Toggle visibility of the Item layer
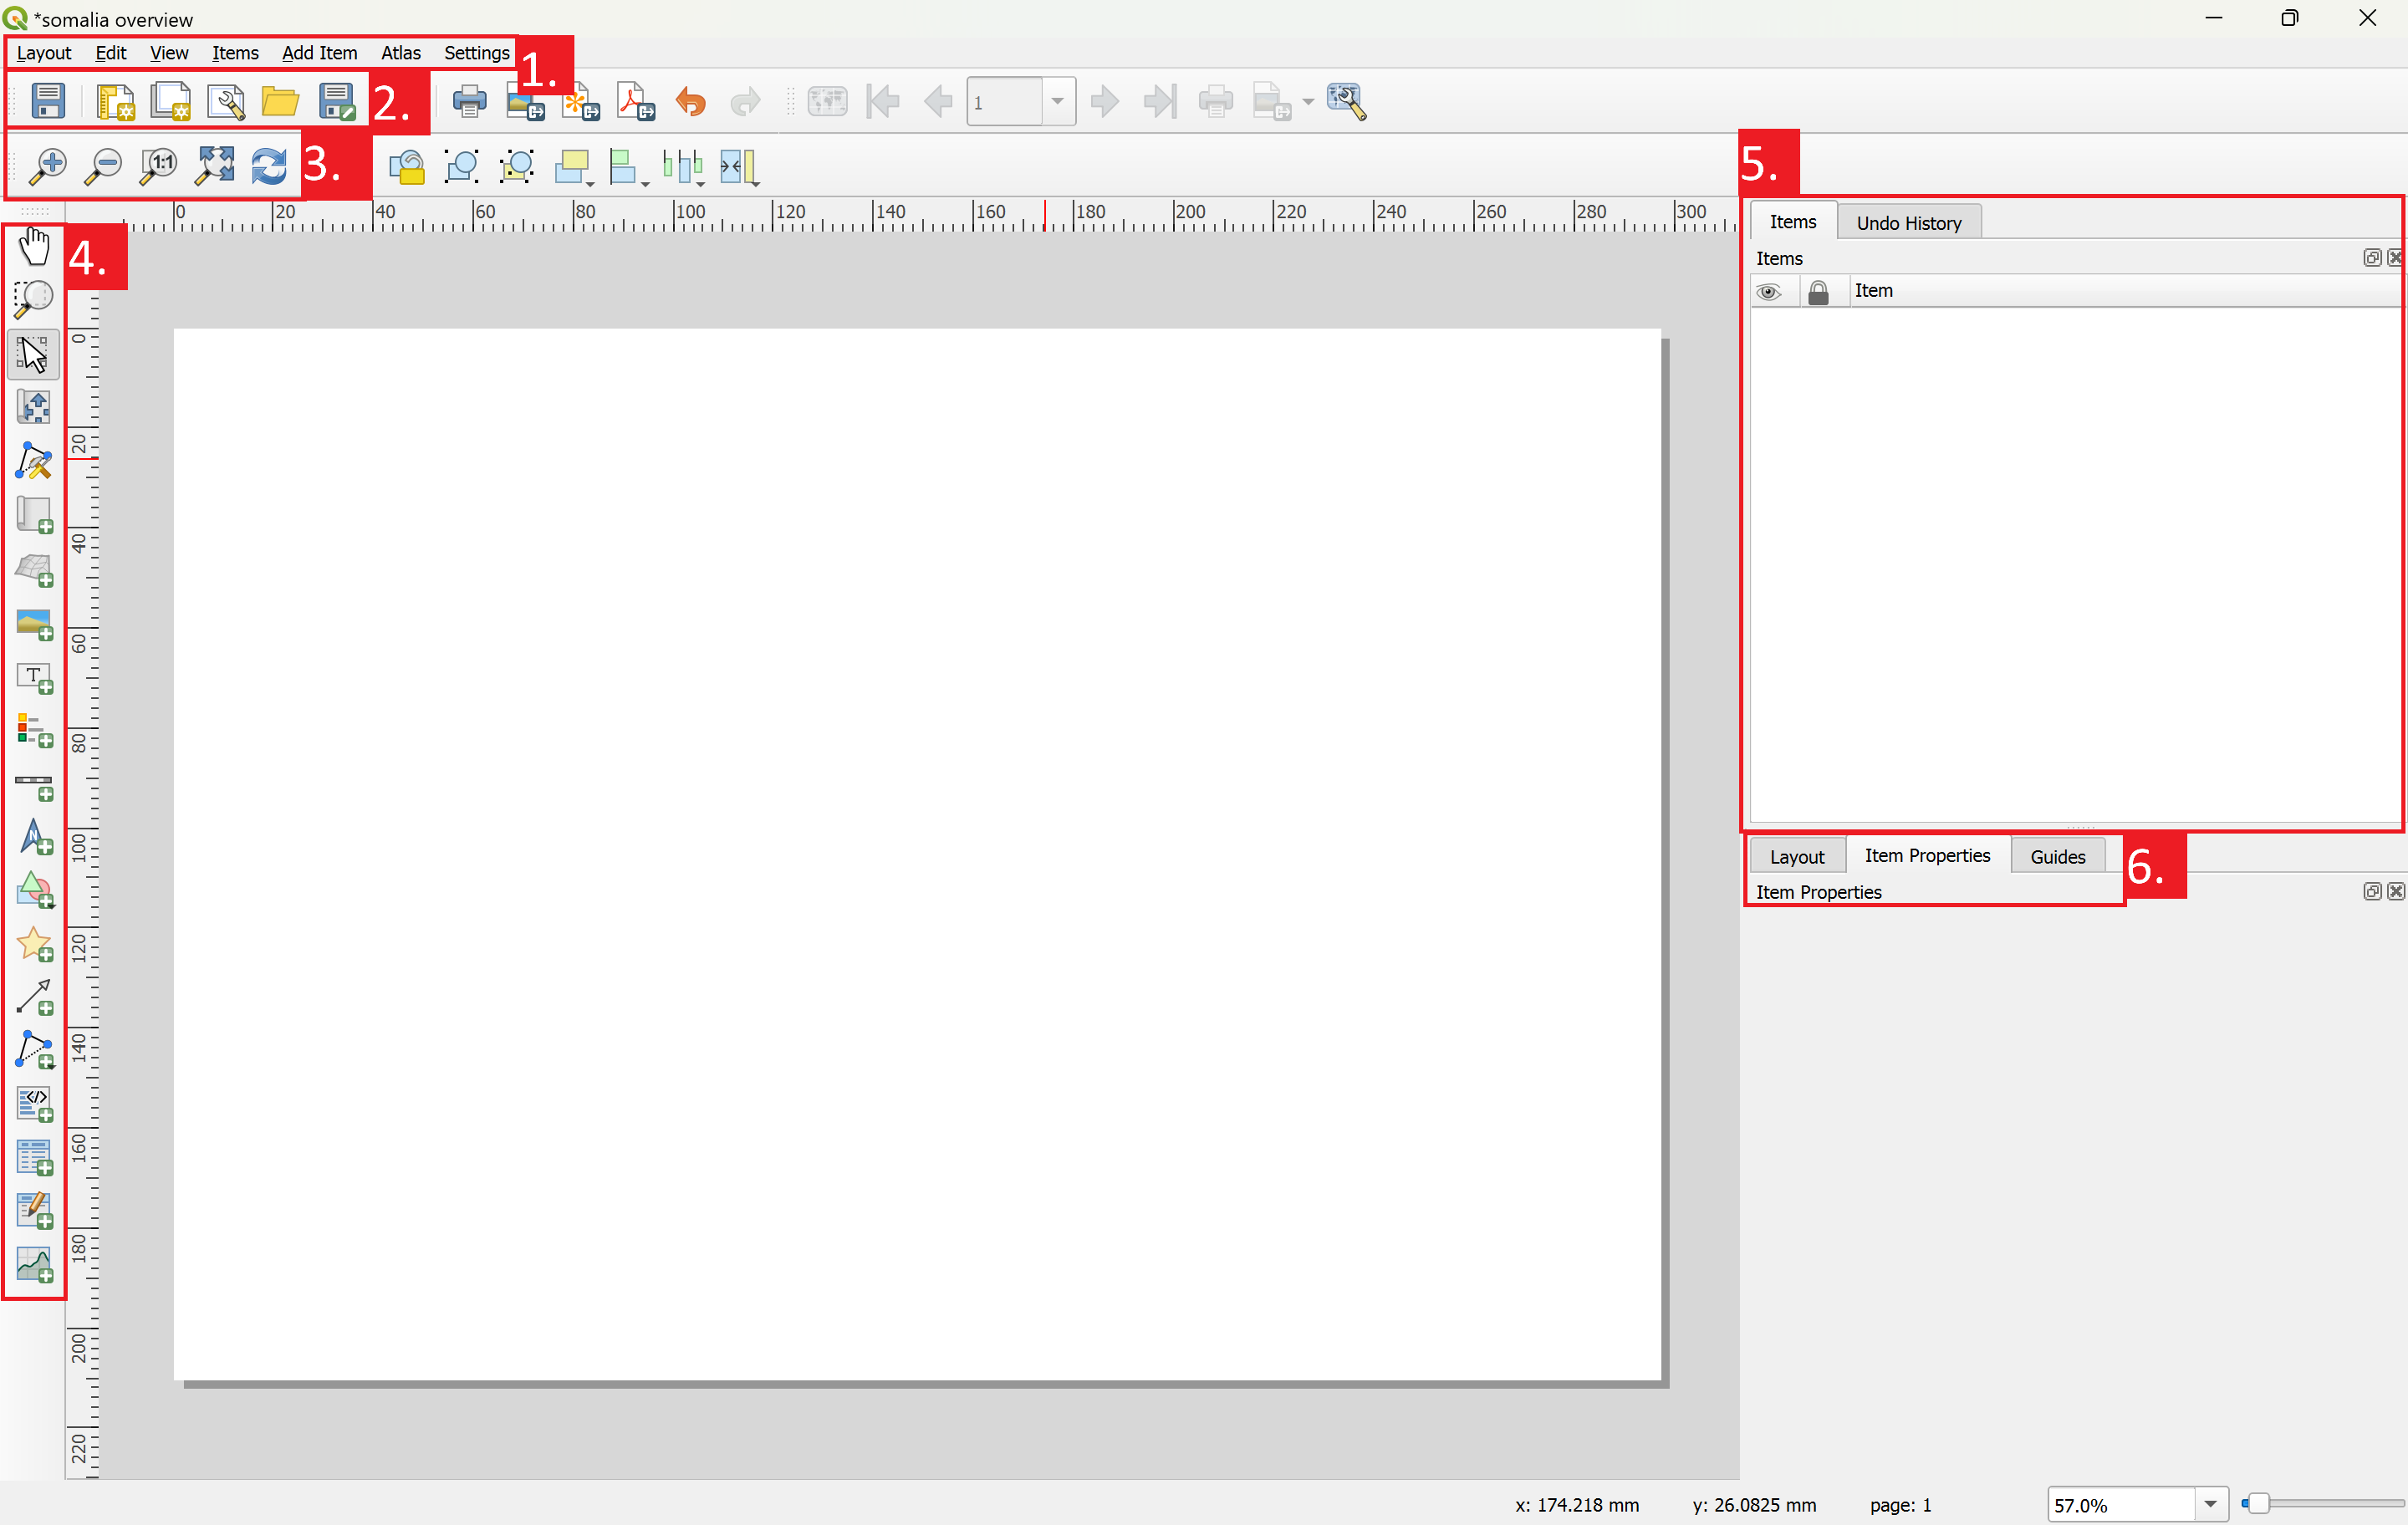The height and width of the screenshot is (1525, 2408). coord(1771,289)
